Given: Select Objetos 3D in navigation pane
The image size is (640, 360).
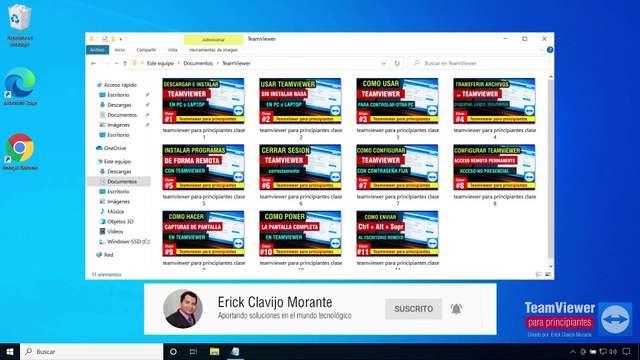Looking at the screenshot, I should 120,222.
